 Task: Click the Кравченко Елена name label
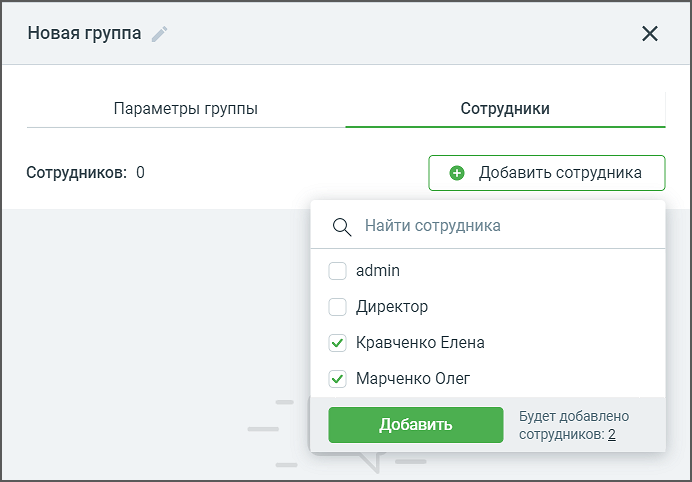pos(420,343)
